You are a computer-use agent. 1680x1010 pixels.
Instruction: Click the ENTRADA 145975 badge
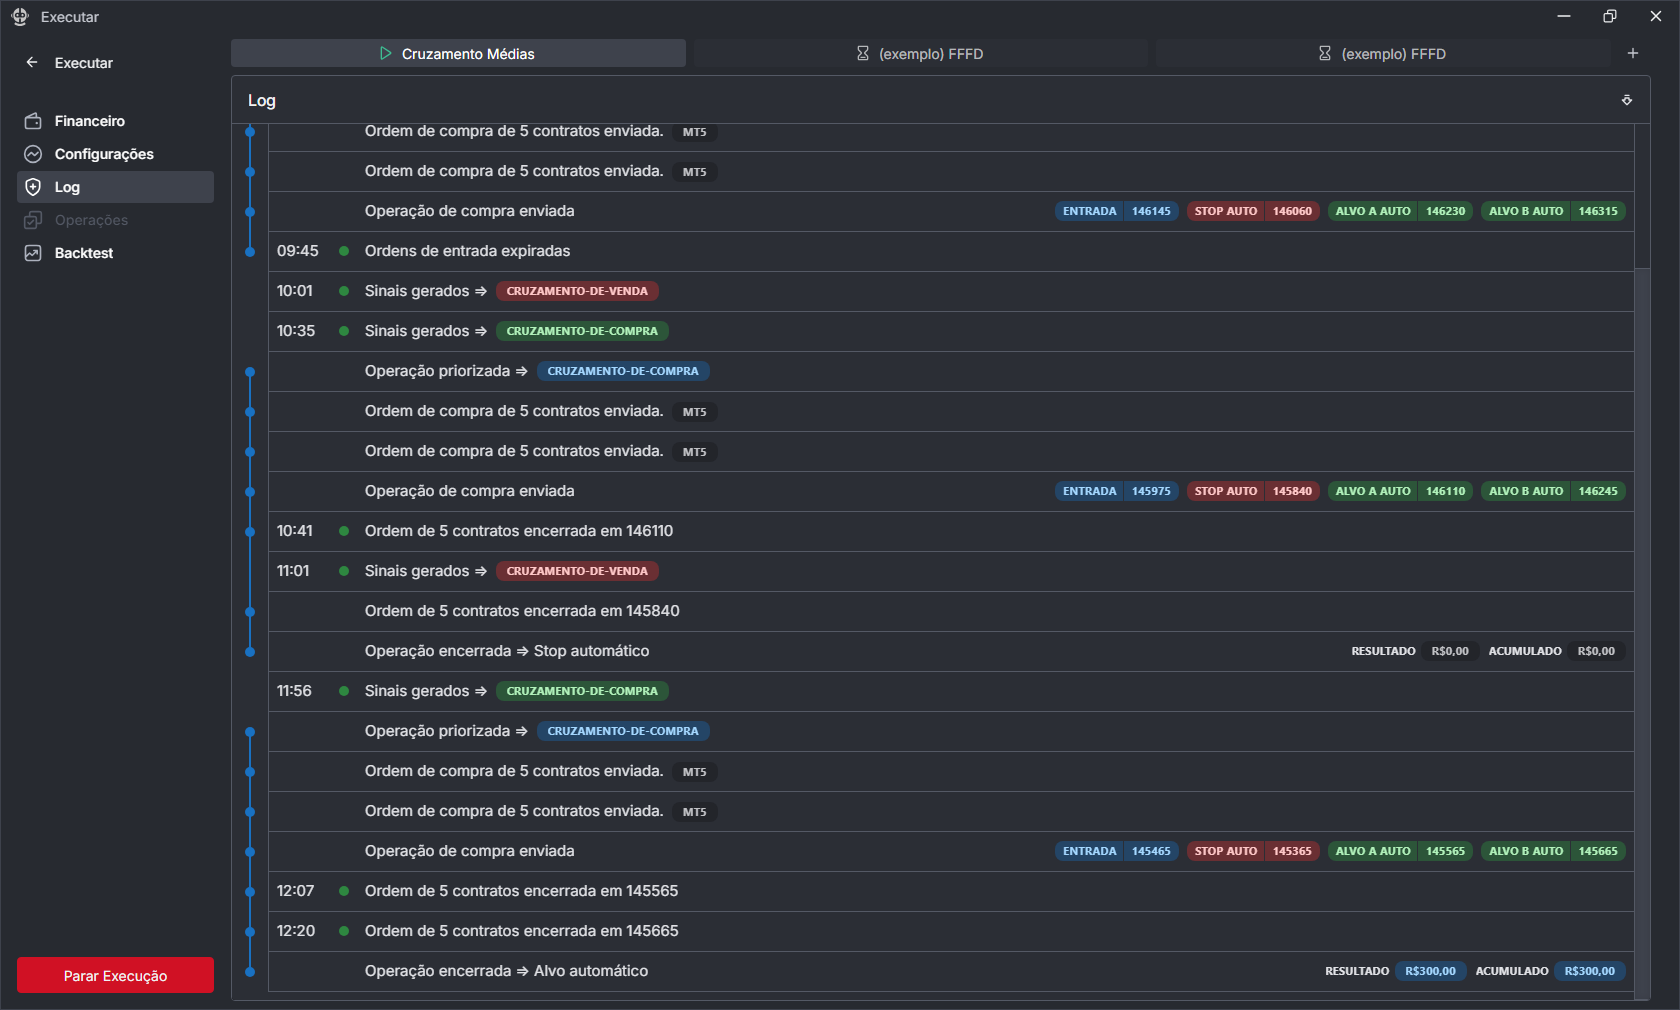(1116, 491)
